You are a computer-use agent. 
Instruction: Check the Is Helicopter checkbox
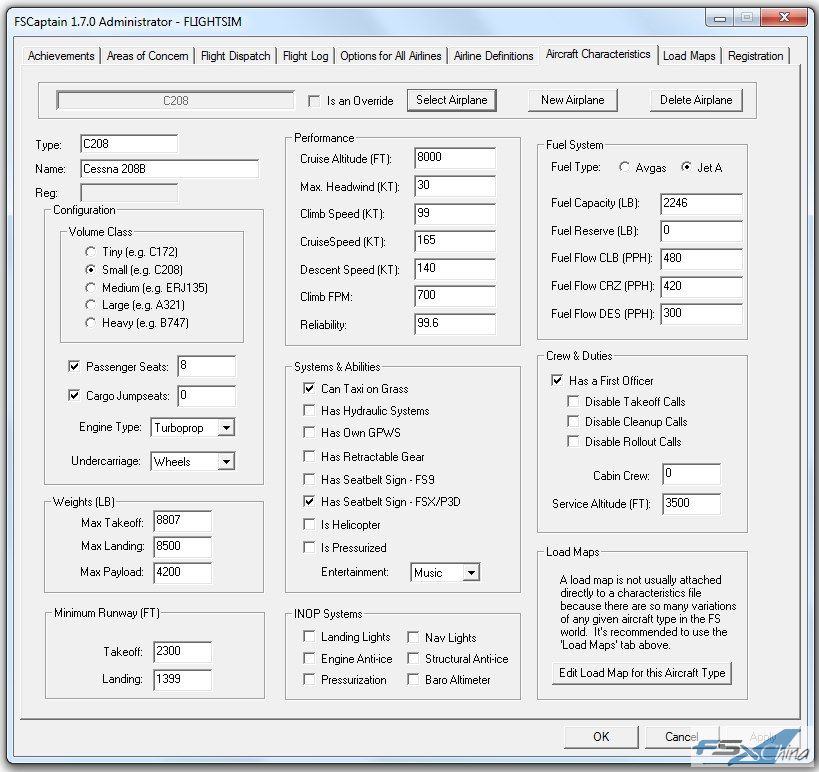(x=309, y=524)
